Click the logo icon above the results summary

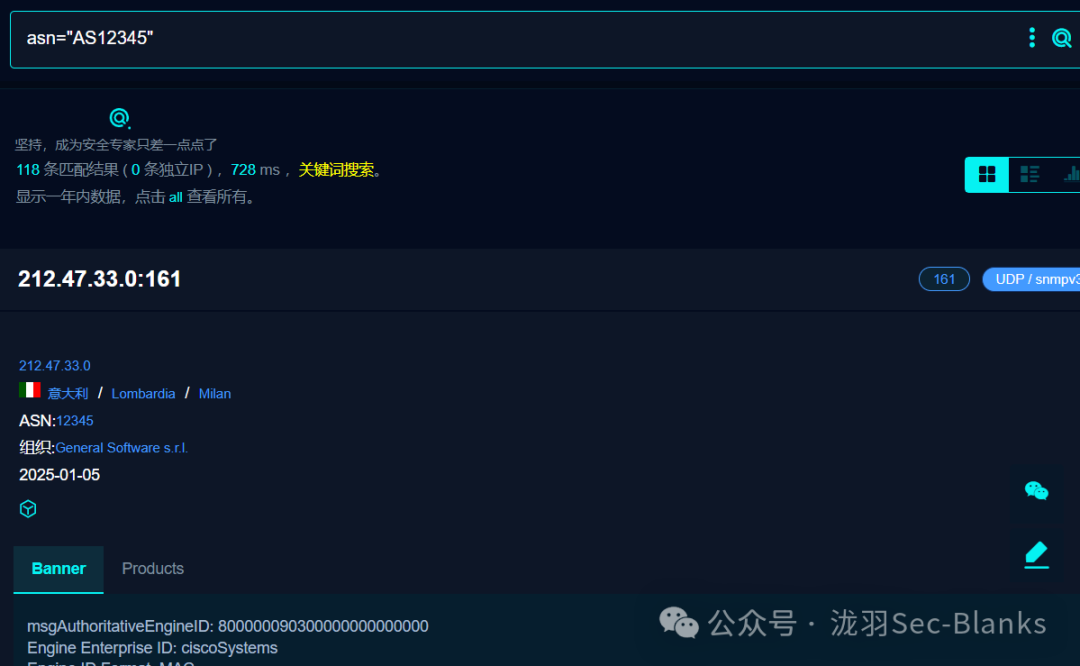120,118
